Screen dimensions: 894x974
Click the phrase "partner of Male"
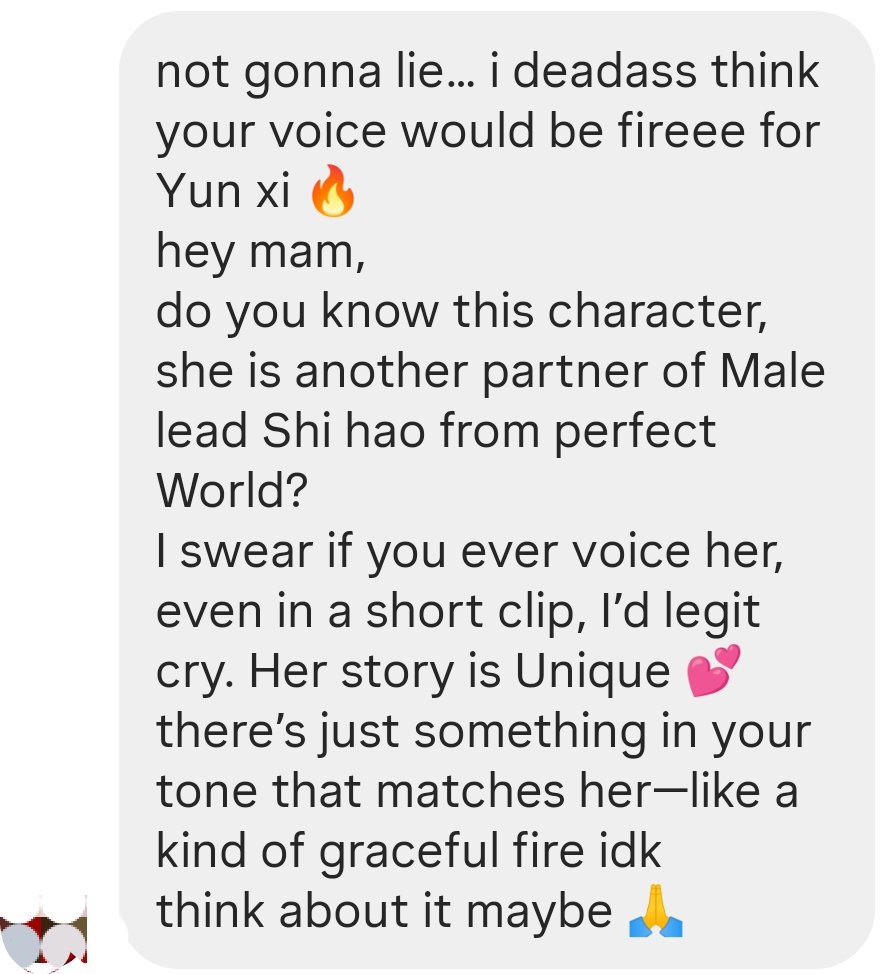[654, 372]
